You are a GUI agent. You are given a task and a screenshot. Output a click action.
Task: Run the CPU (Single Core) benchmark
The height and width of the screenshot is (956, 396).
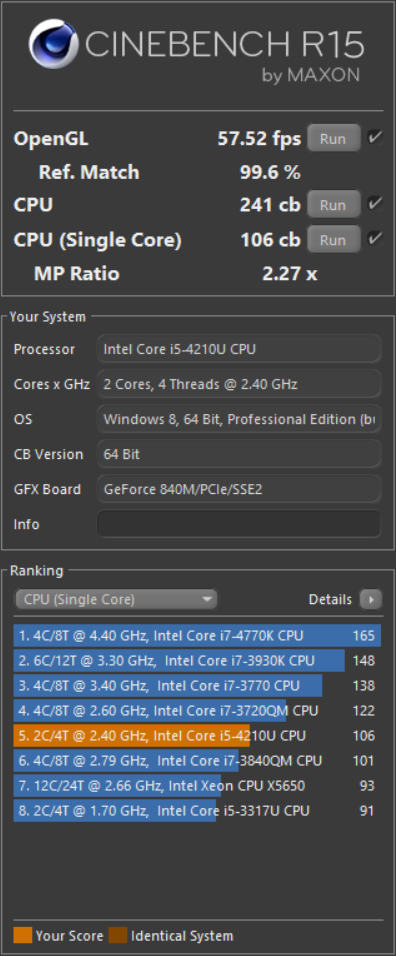tap(333, 240)
